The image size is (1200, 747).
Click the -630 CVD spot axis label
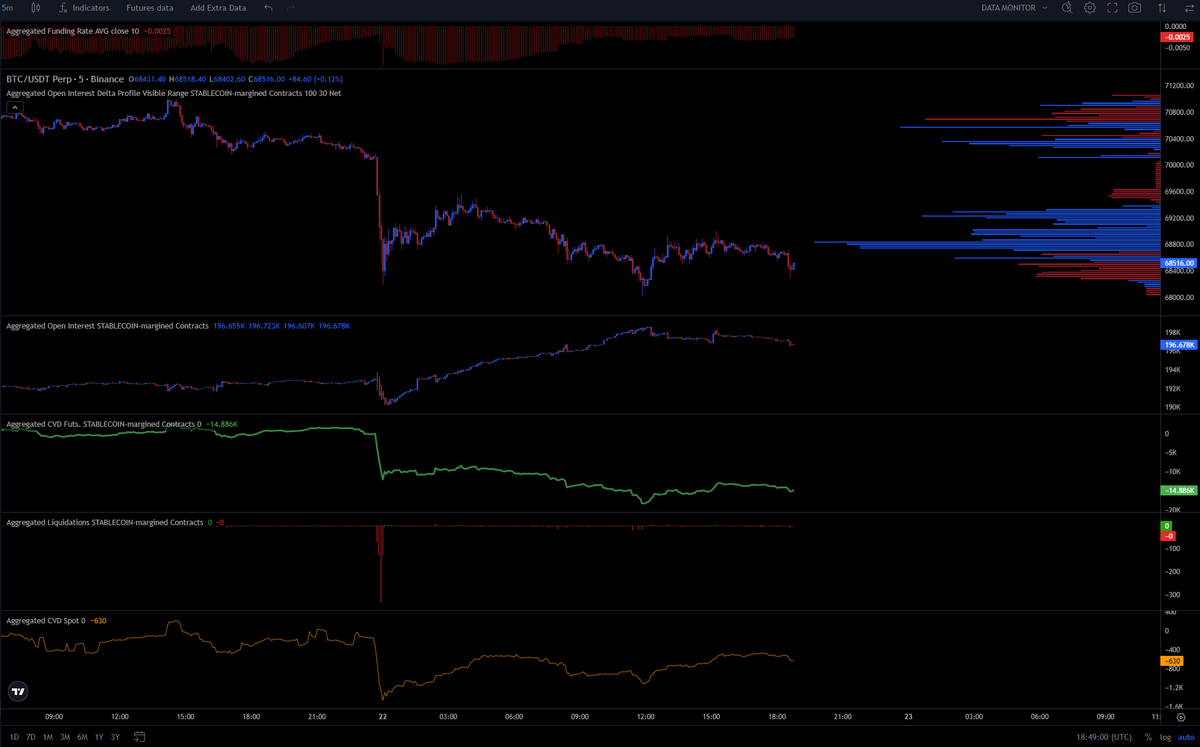1172,661
